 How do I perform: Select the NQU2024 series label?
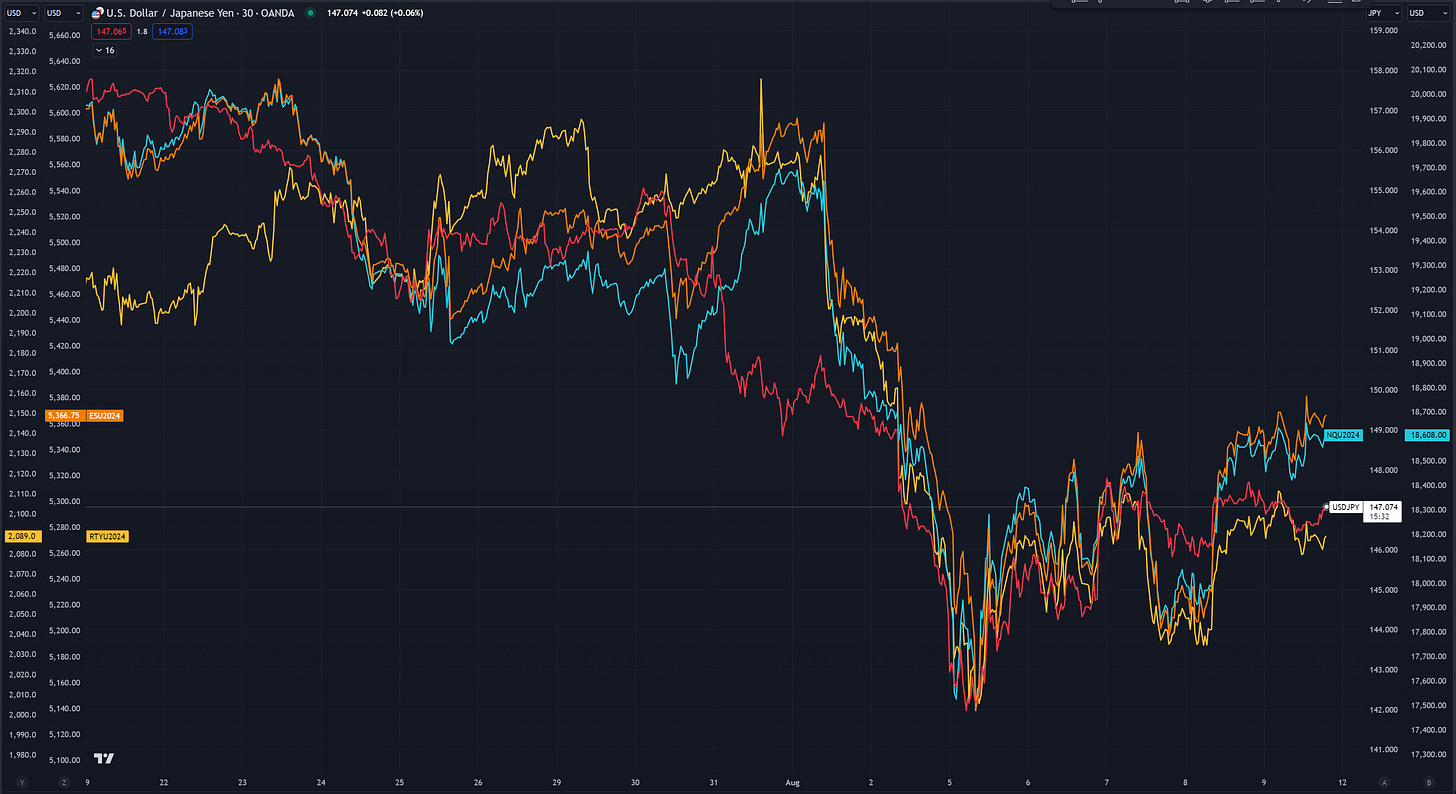tap(1343, 435)
